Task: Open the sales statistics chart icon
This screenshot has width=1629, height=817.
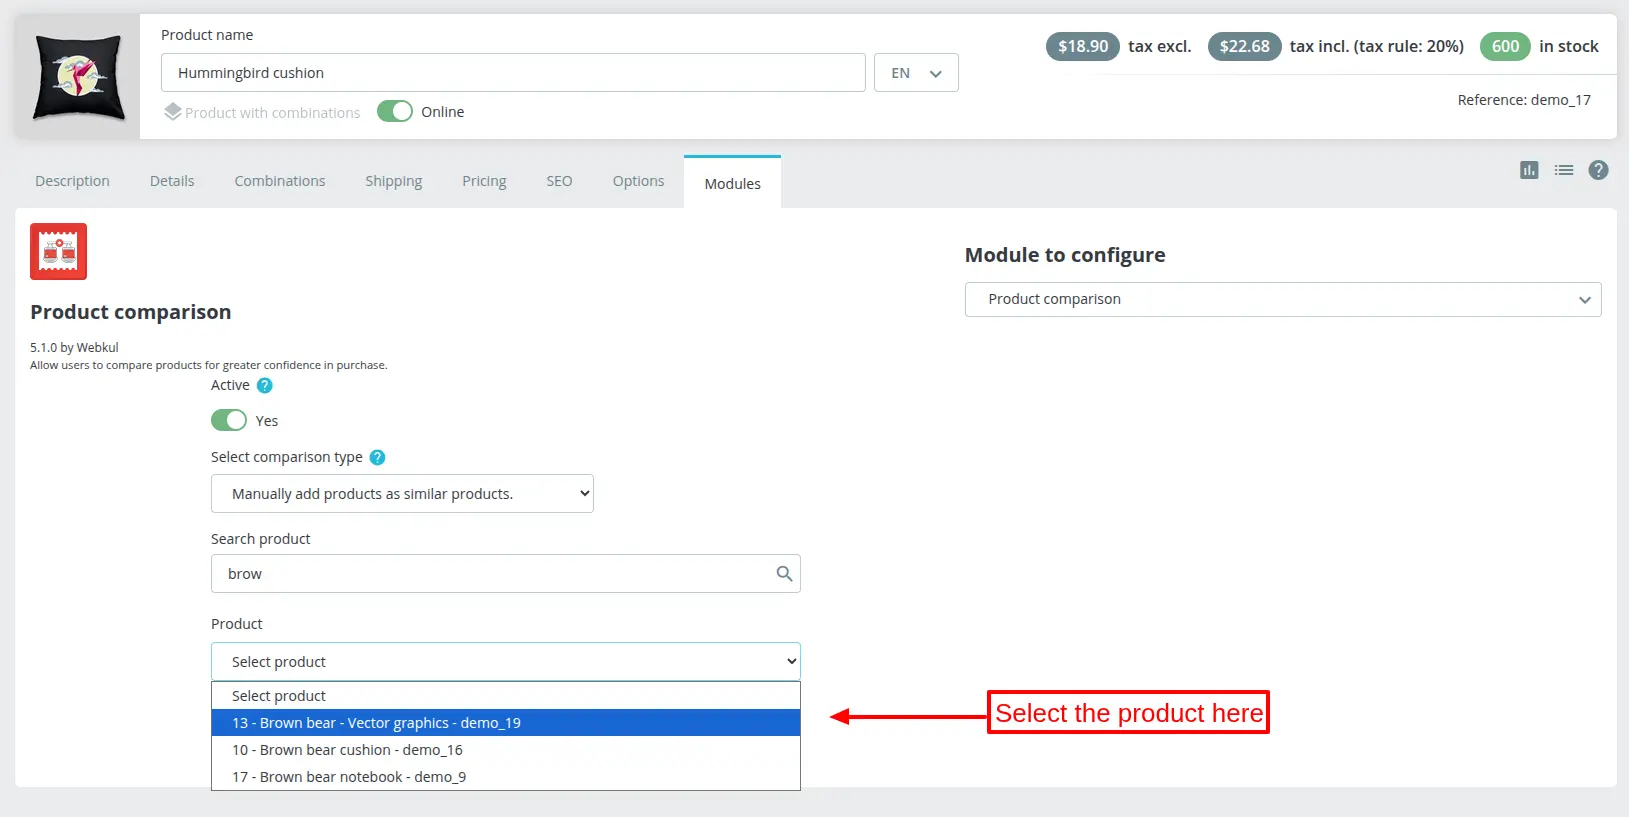Action: [x=1529, y=170]
